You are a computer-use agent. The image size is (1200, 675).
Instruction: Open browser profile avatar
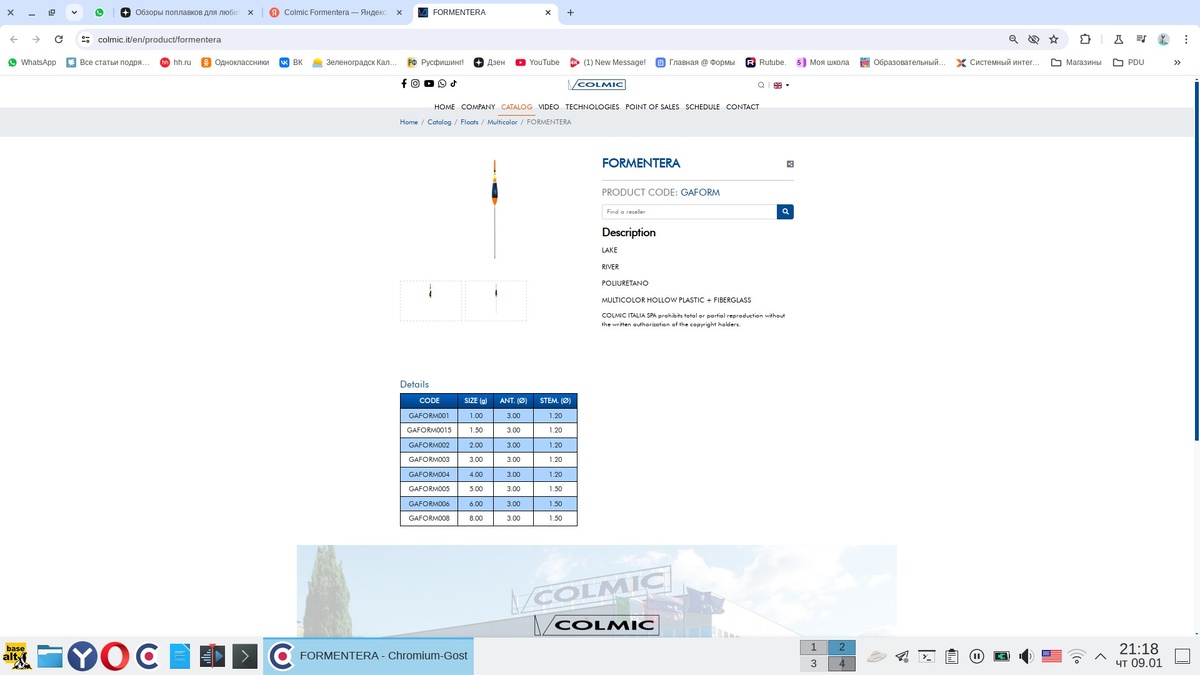point(1164,39)
